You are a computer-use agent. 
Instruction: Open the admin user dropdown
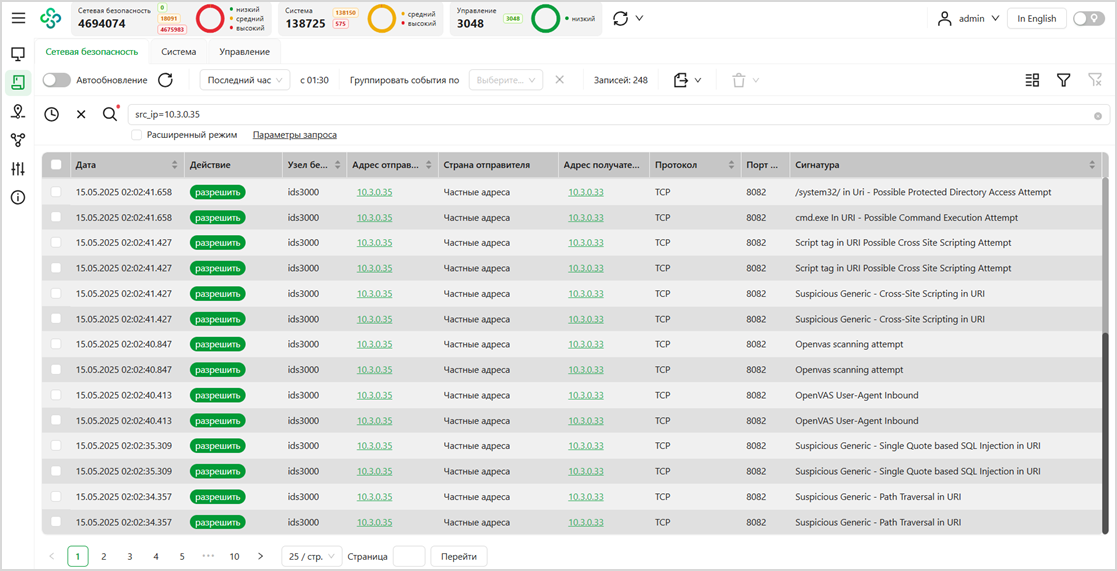pos(968,18)
